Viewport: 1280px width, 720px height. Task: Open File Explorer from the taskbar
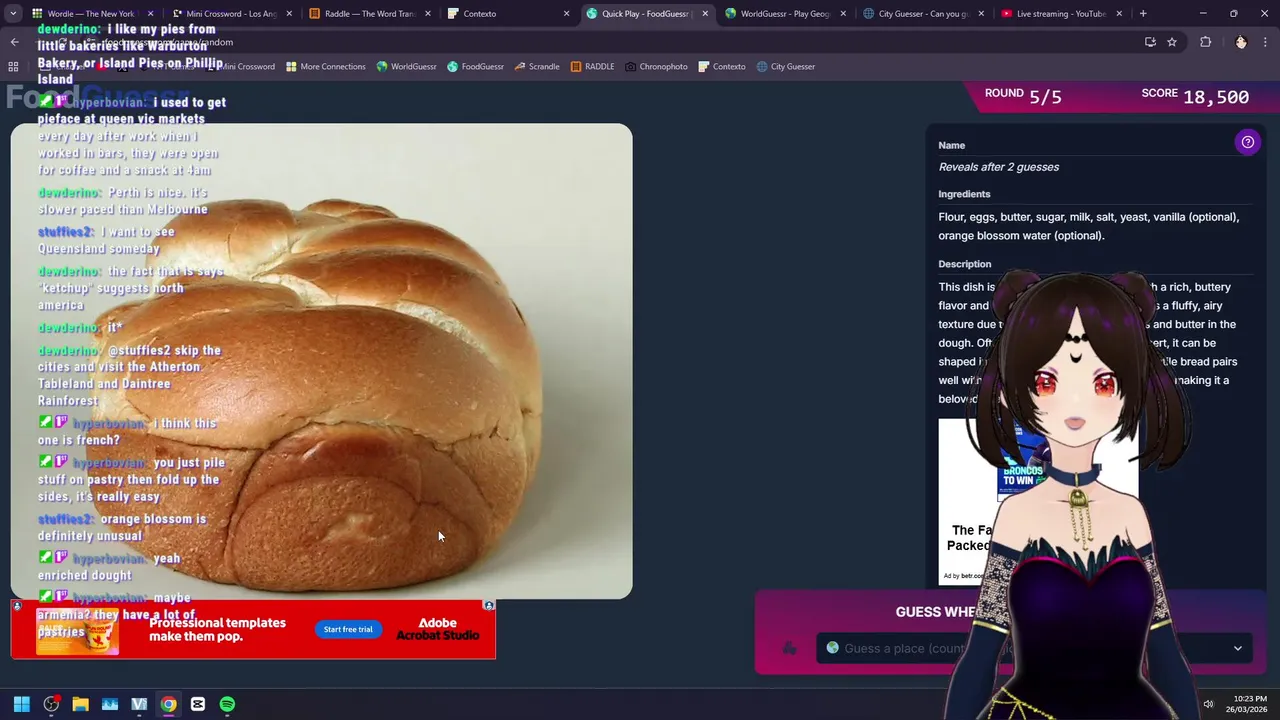click(80, 704)
